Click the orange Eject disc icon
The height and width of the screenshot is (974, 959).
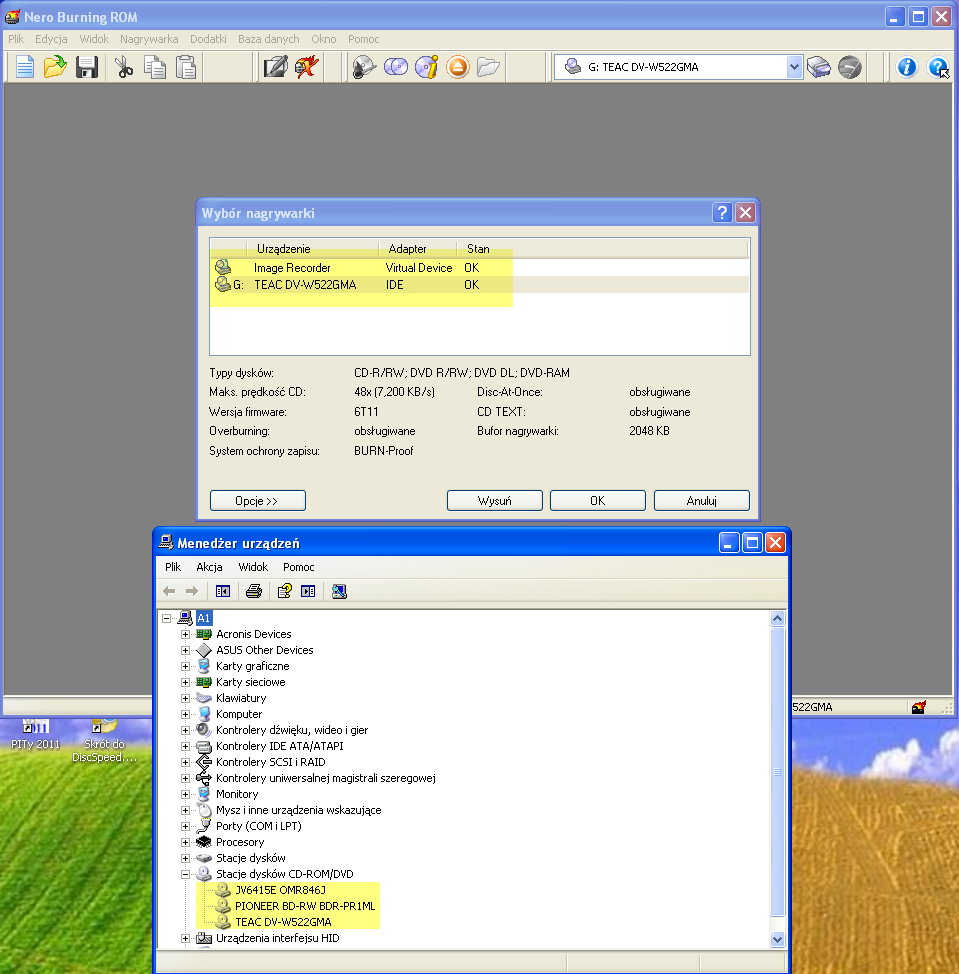pyautogui.click(x=458, y=67)
